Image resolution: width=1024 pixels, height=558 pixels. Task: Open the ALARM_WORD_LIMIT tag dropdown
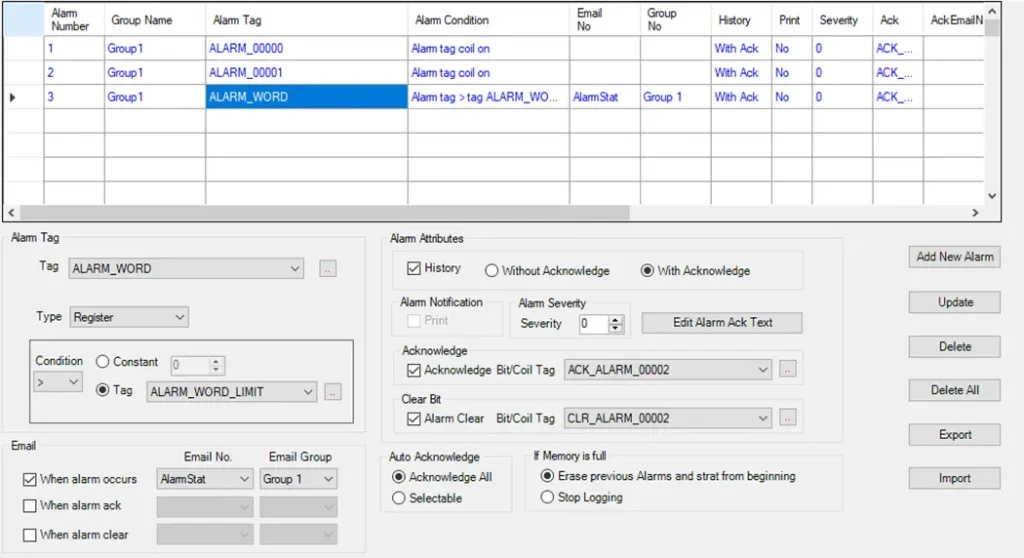click(232, 392)
